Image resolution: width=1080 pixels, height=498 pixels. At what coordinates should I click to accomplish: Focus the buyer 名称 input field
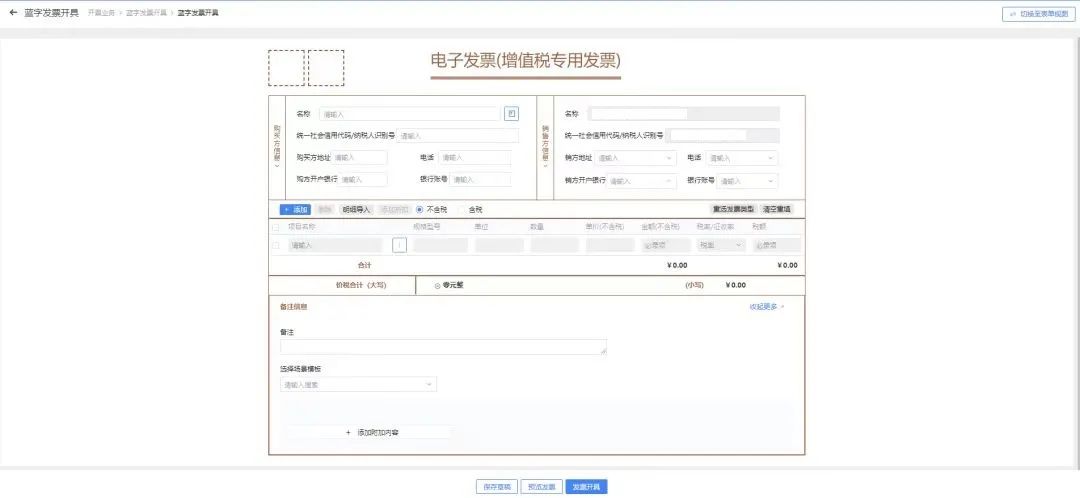pyautogui.click(x=410, y=114)
